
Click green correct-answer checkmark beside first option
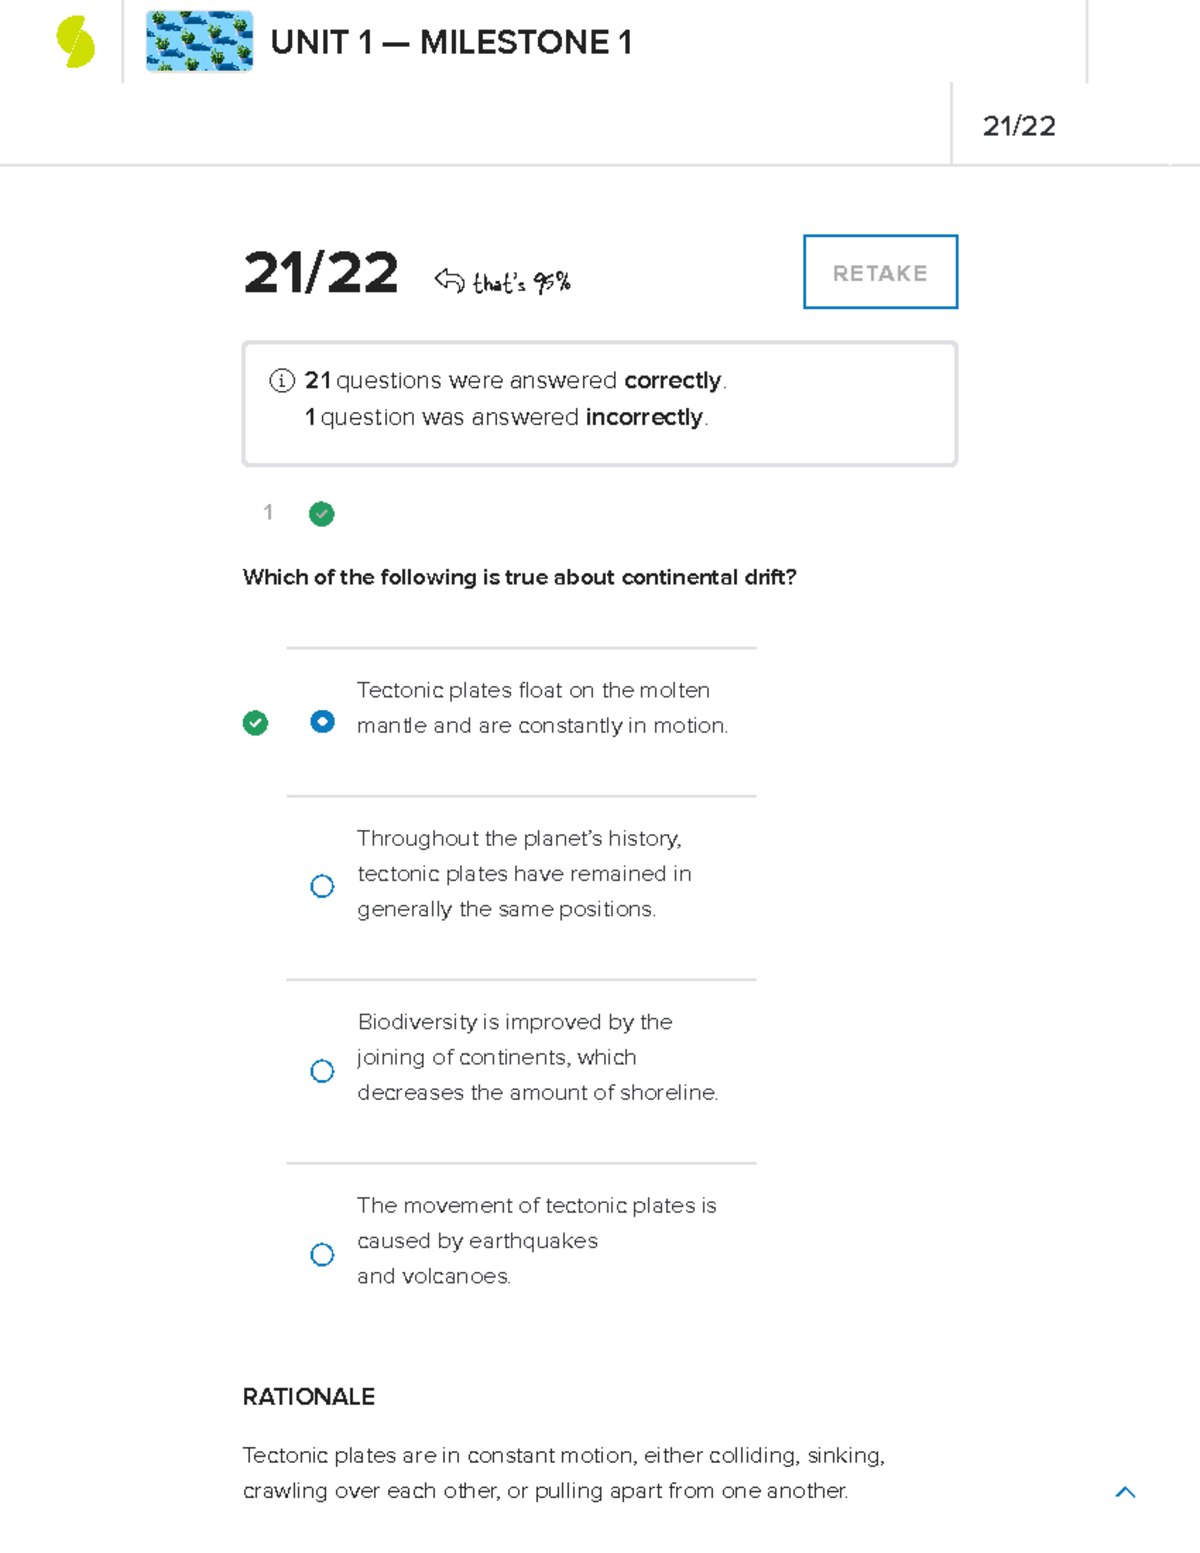tap(255, 723)
